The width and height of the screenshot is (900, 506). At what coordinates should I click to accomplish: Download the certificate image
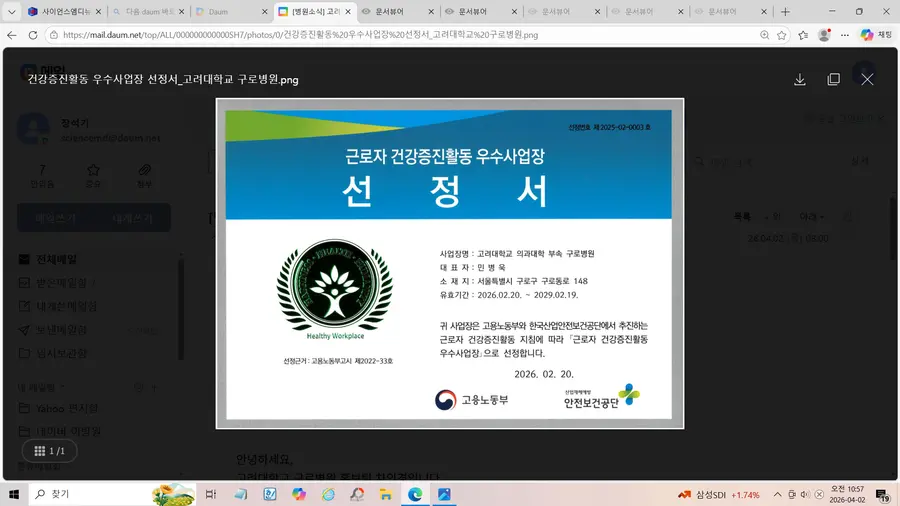[800, 79]
